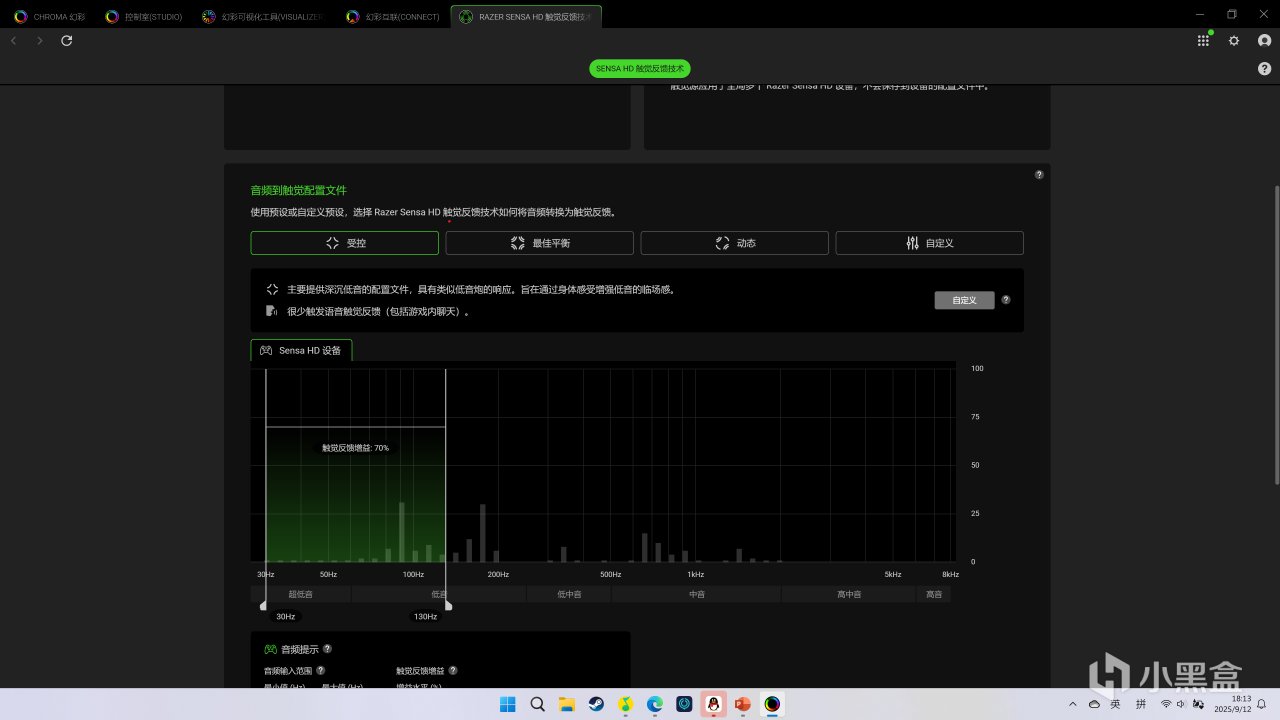Select the 自定义 profile with sliders icon
Viewport: 1280px width, 720px height.
[x=929, y=243]
